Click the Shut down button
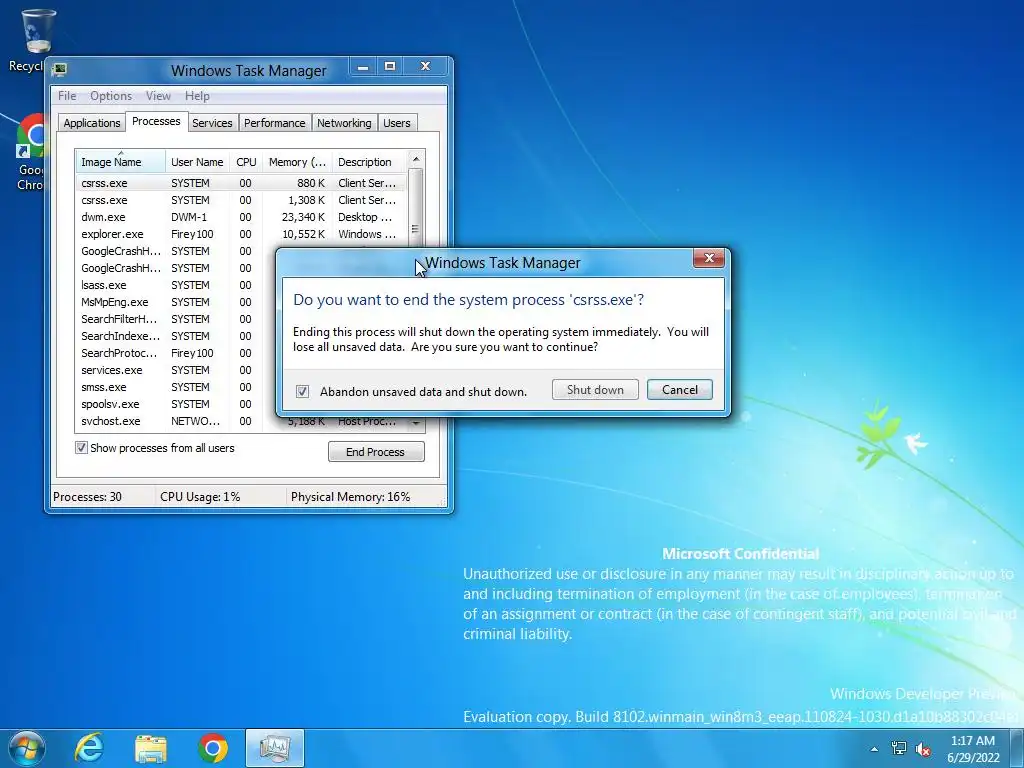This screenshot has width=1024, height=768. [595, 390]
